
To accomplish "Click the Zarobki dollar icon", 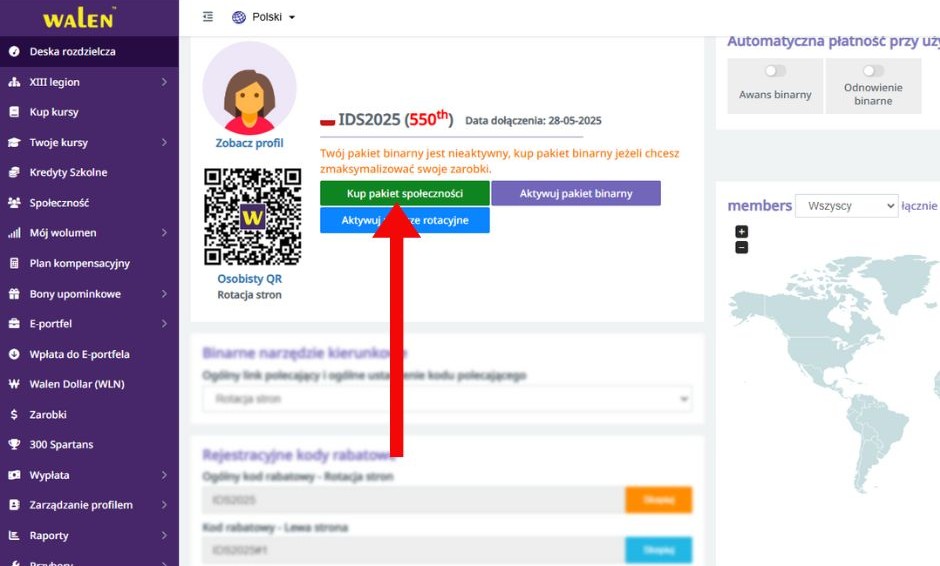I will (14, 414).
